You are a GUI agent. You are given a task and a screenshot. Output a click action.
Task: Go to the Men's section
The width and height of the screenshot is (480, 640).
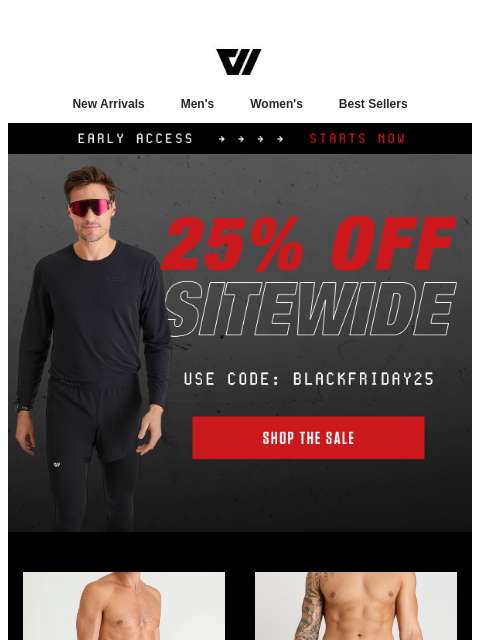click(197, 104)
